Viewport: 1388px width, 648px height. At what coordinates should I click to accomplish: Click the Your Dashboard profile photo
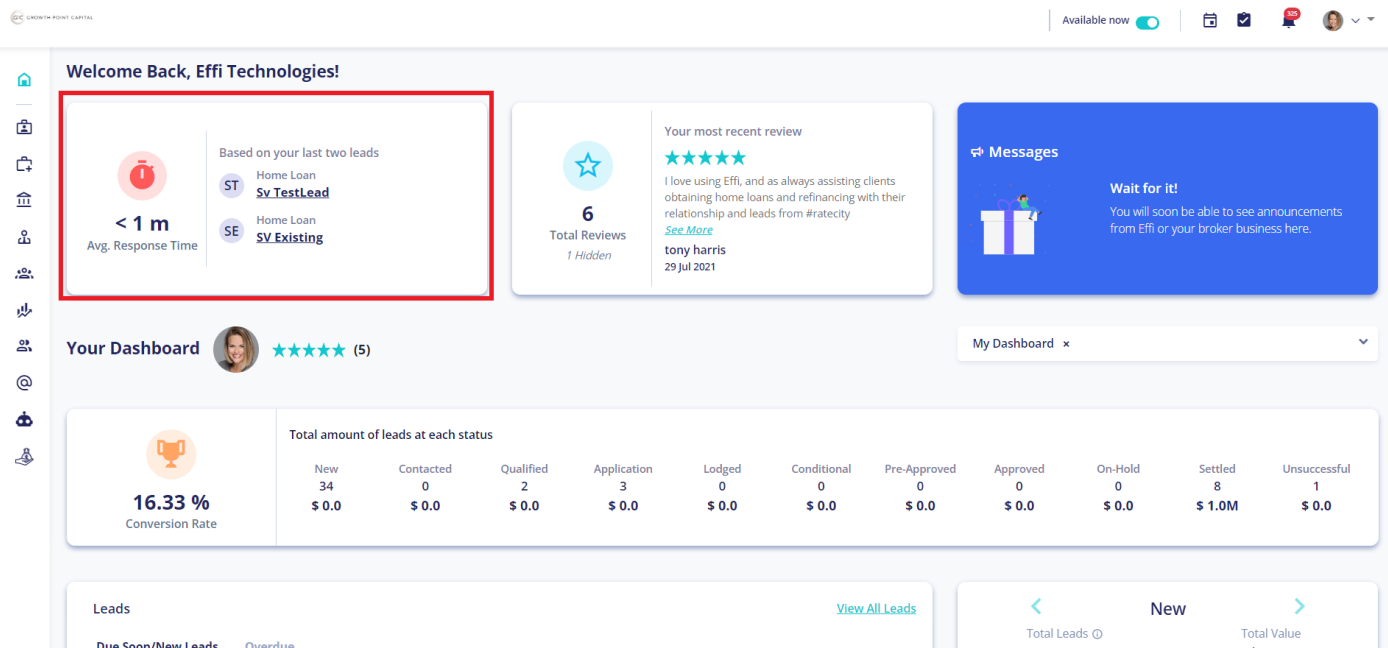tap(236, 349)
